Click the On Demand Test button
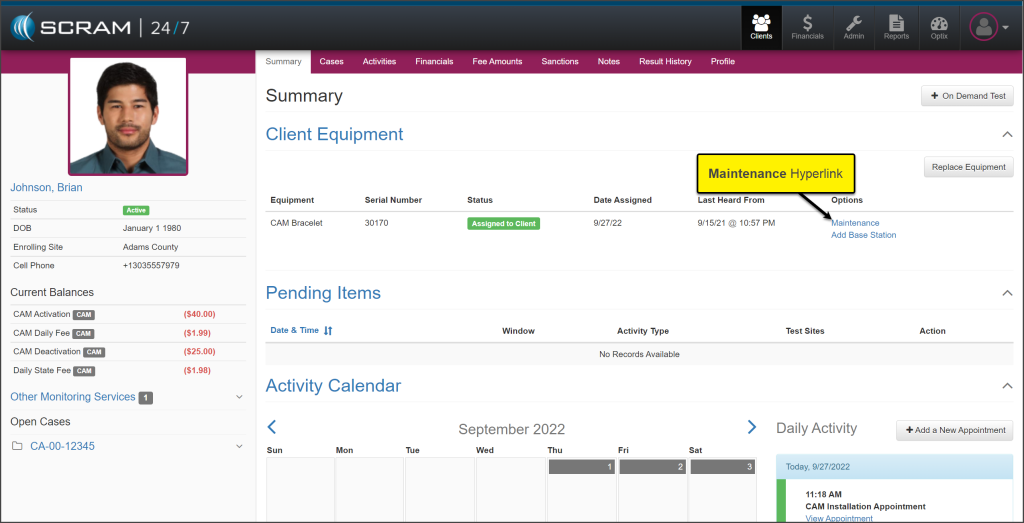This screenshot has width=1024, height=523. [967, 96]
